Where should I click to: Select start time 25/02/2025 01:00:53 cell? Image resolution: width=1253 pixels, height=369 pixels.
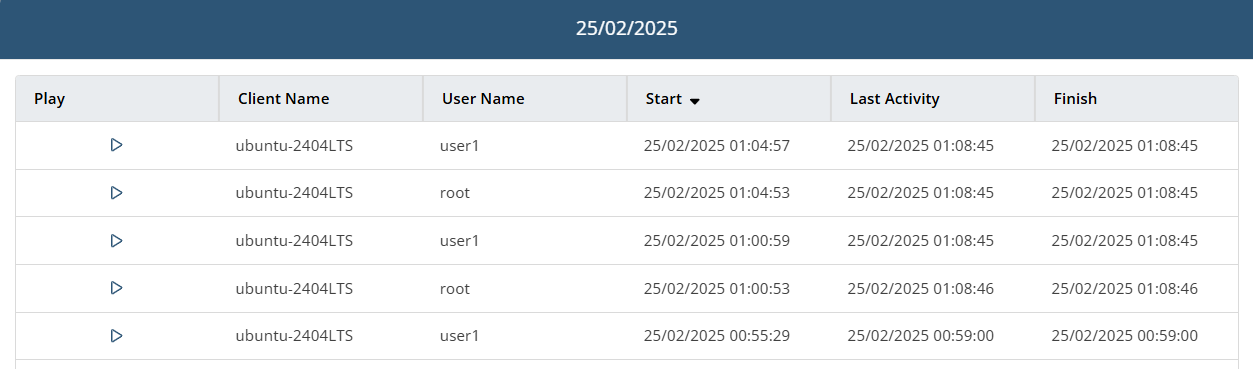[717, 288]
